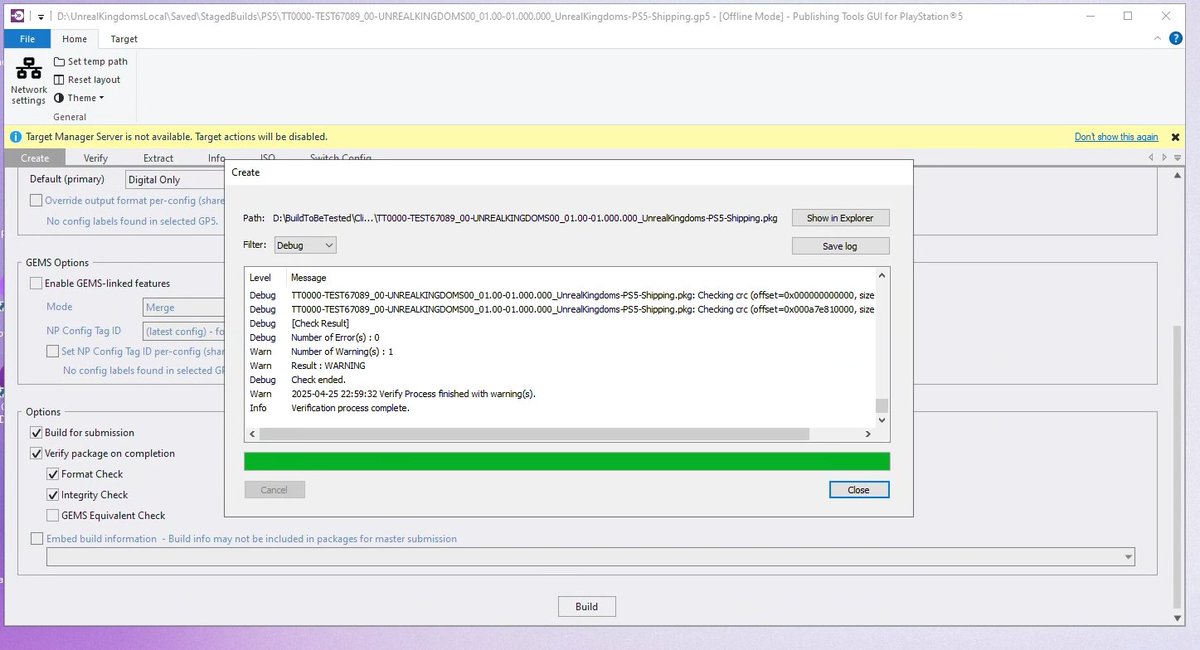
Task: Click the Build button
Action: 587,606
